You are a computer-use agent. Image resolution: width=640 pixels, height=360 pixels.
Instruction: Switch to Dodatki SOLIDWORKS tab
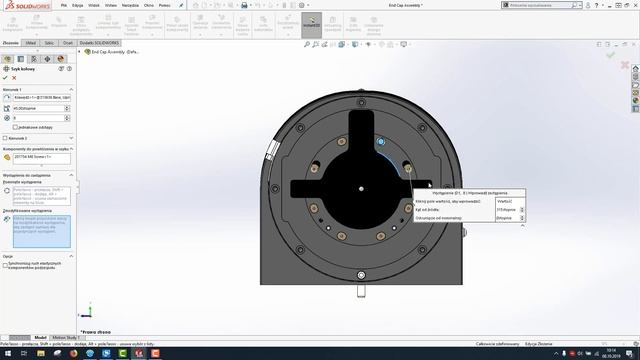(x=99, y=43)
